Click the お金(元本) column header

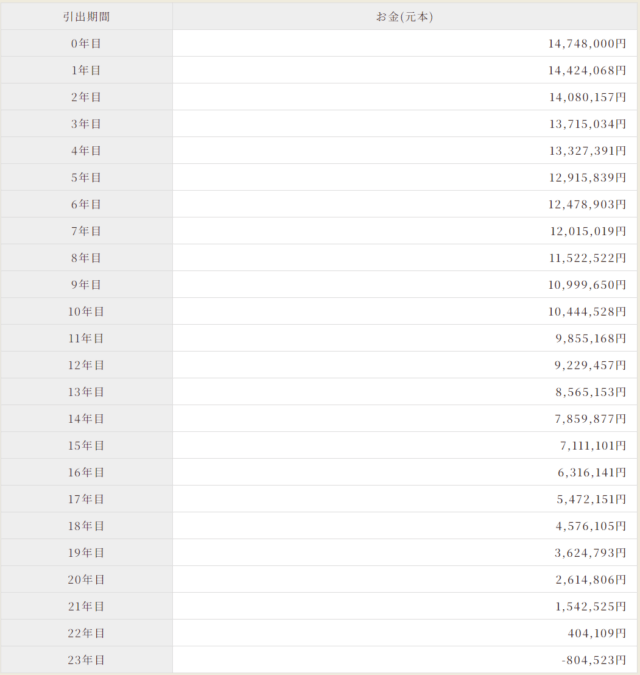[404, 17]
